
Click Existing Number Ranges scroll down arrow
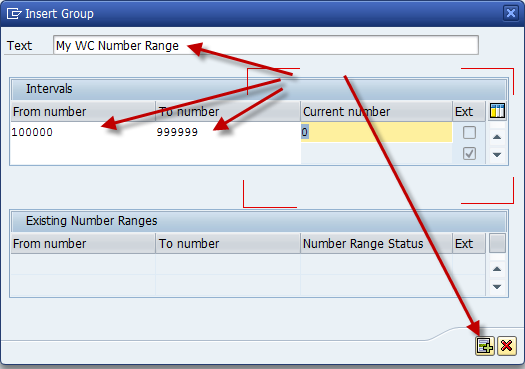pyautogui.click(x=497, y=287)
